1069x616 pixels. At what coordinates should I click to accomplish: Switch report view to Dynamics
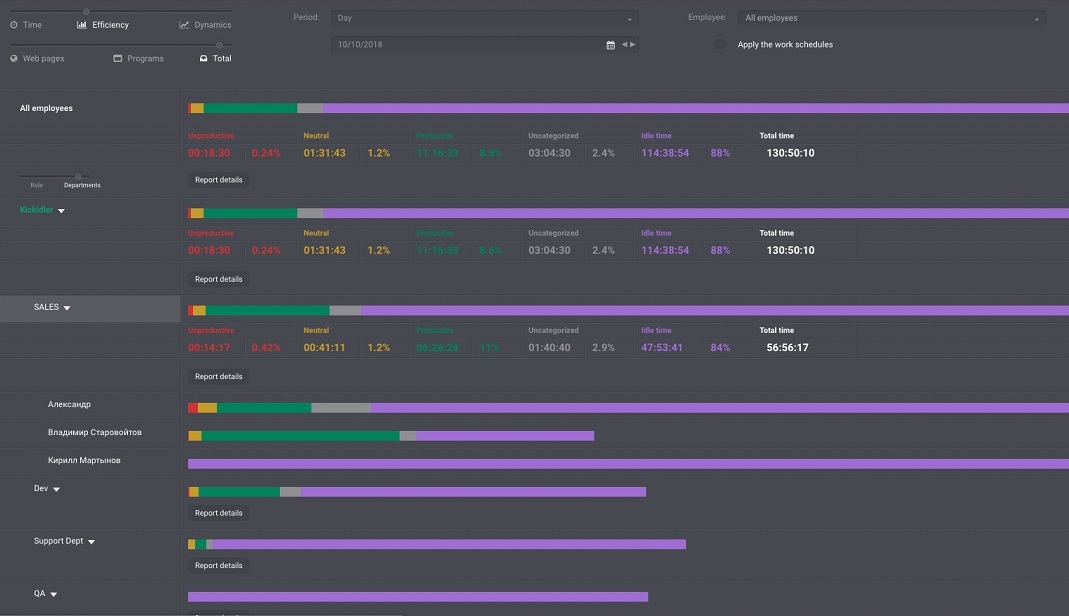[x=213, y=25]
